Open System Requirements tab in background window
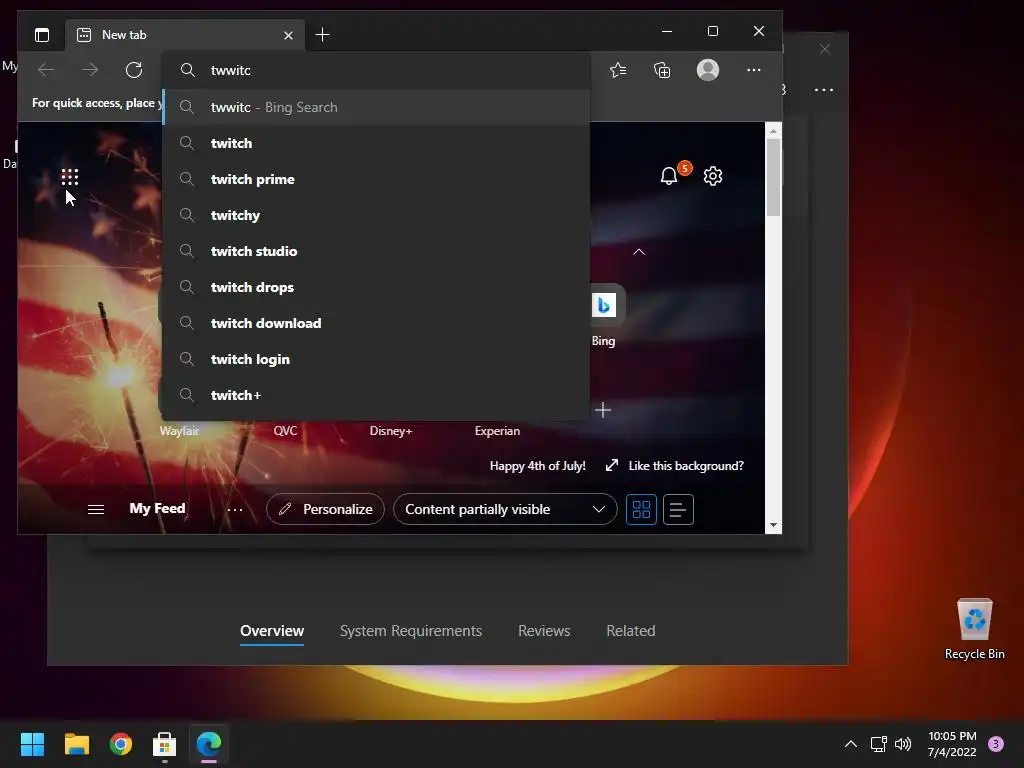 [411, 631]
